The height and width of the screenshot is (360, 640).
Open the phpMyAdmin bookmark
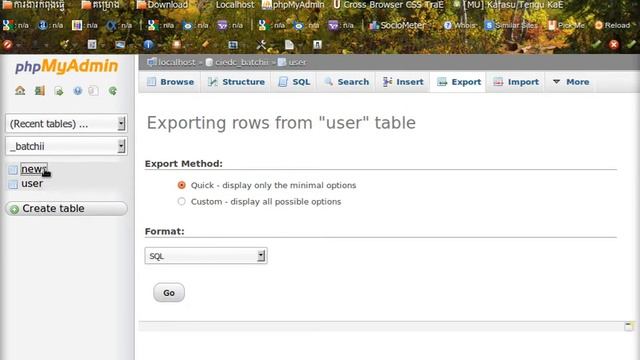(x=293, y=5)
